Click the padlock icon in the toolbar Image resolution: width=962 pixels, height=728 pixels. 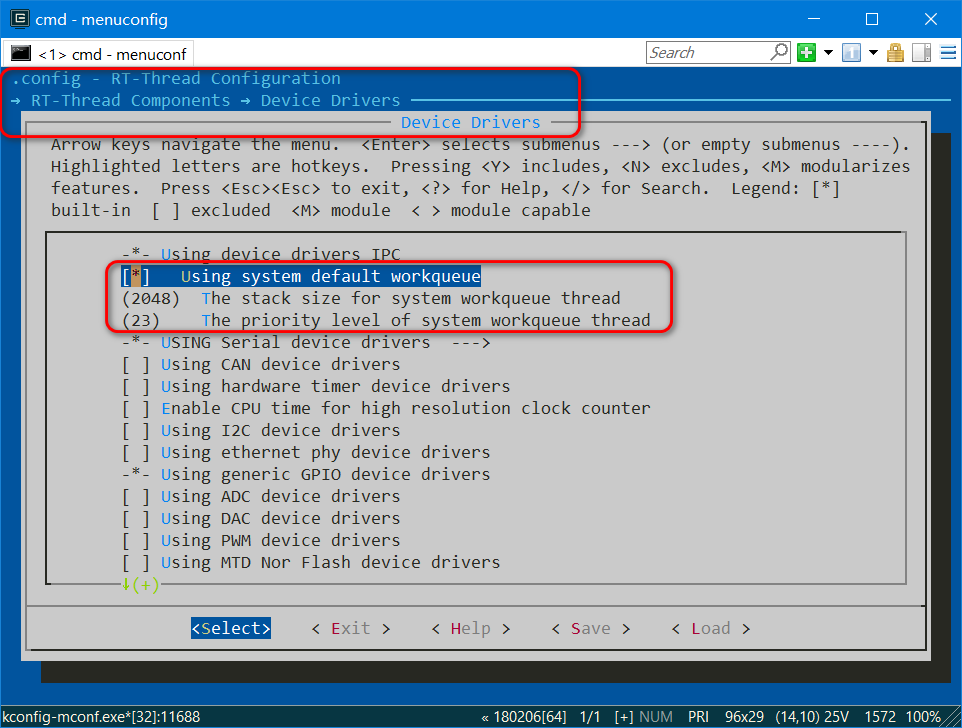pos(895,53)
